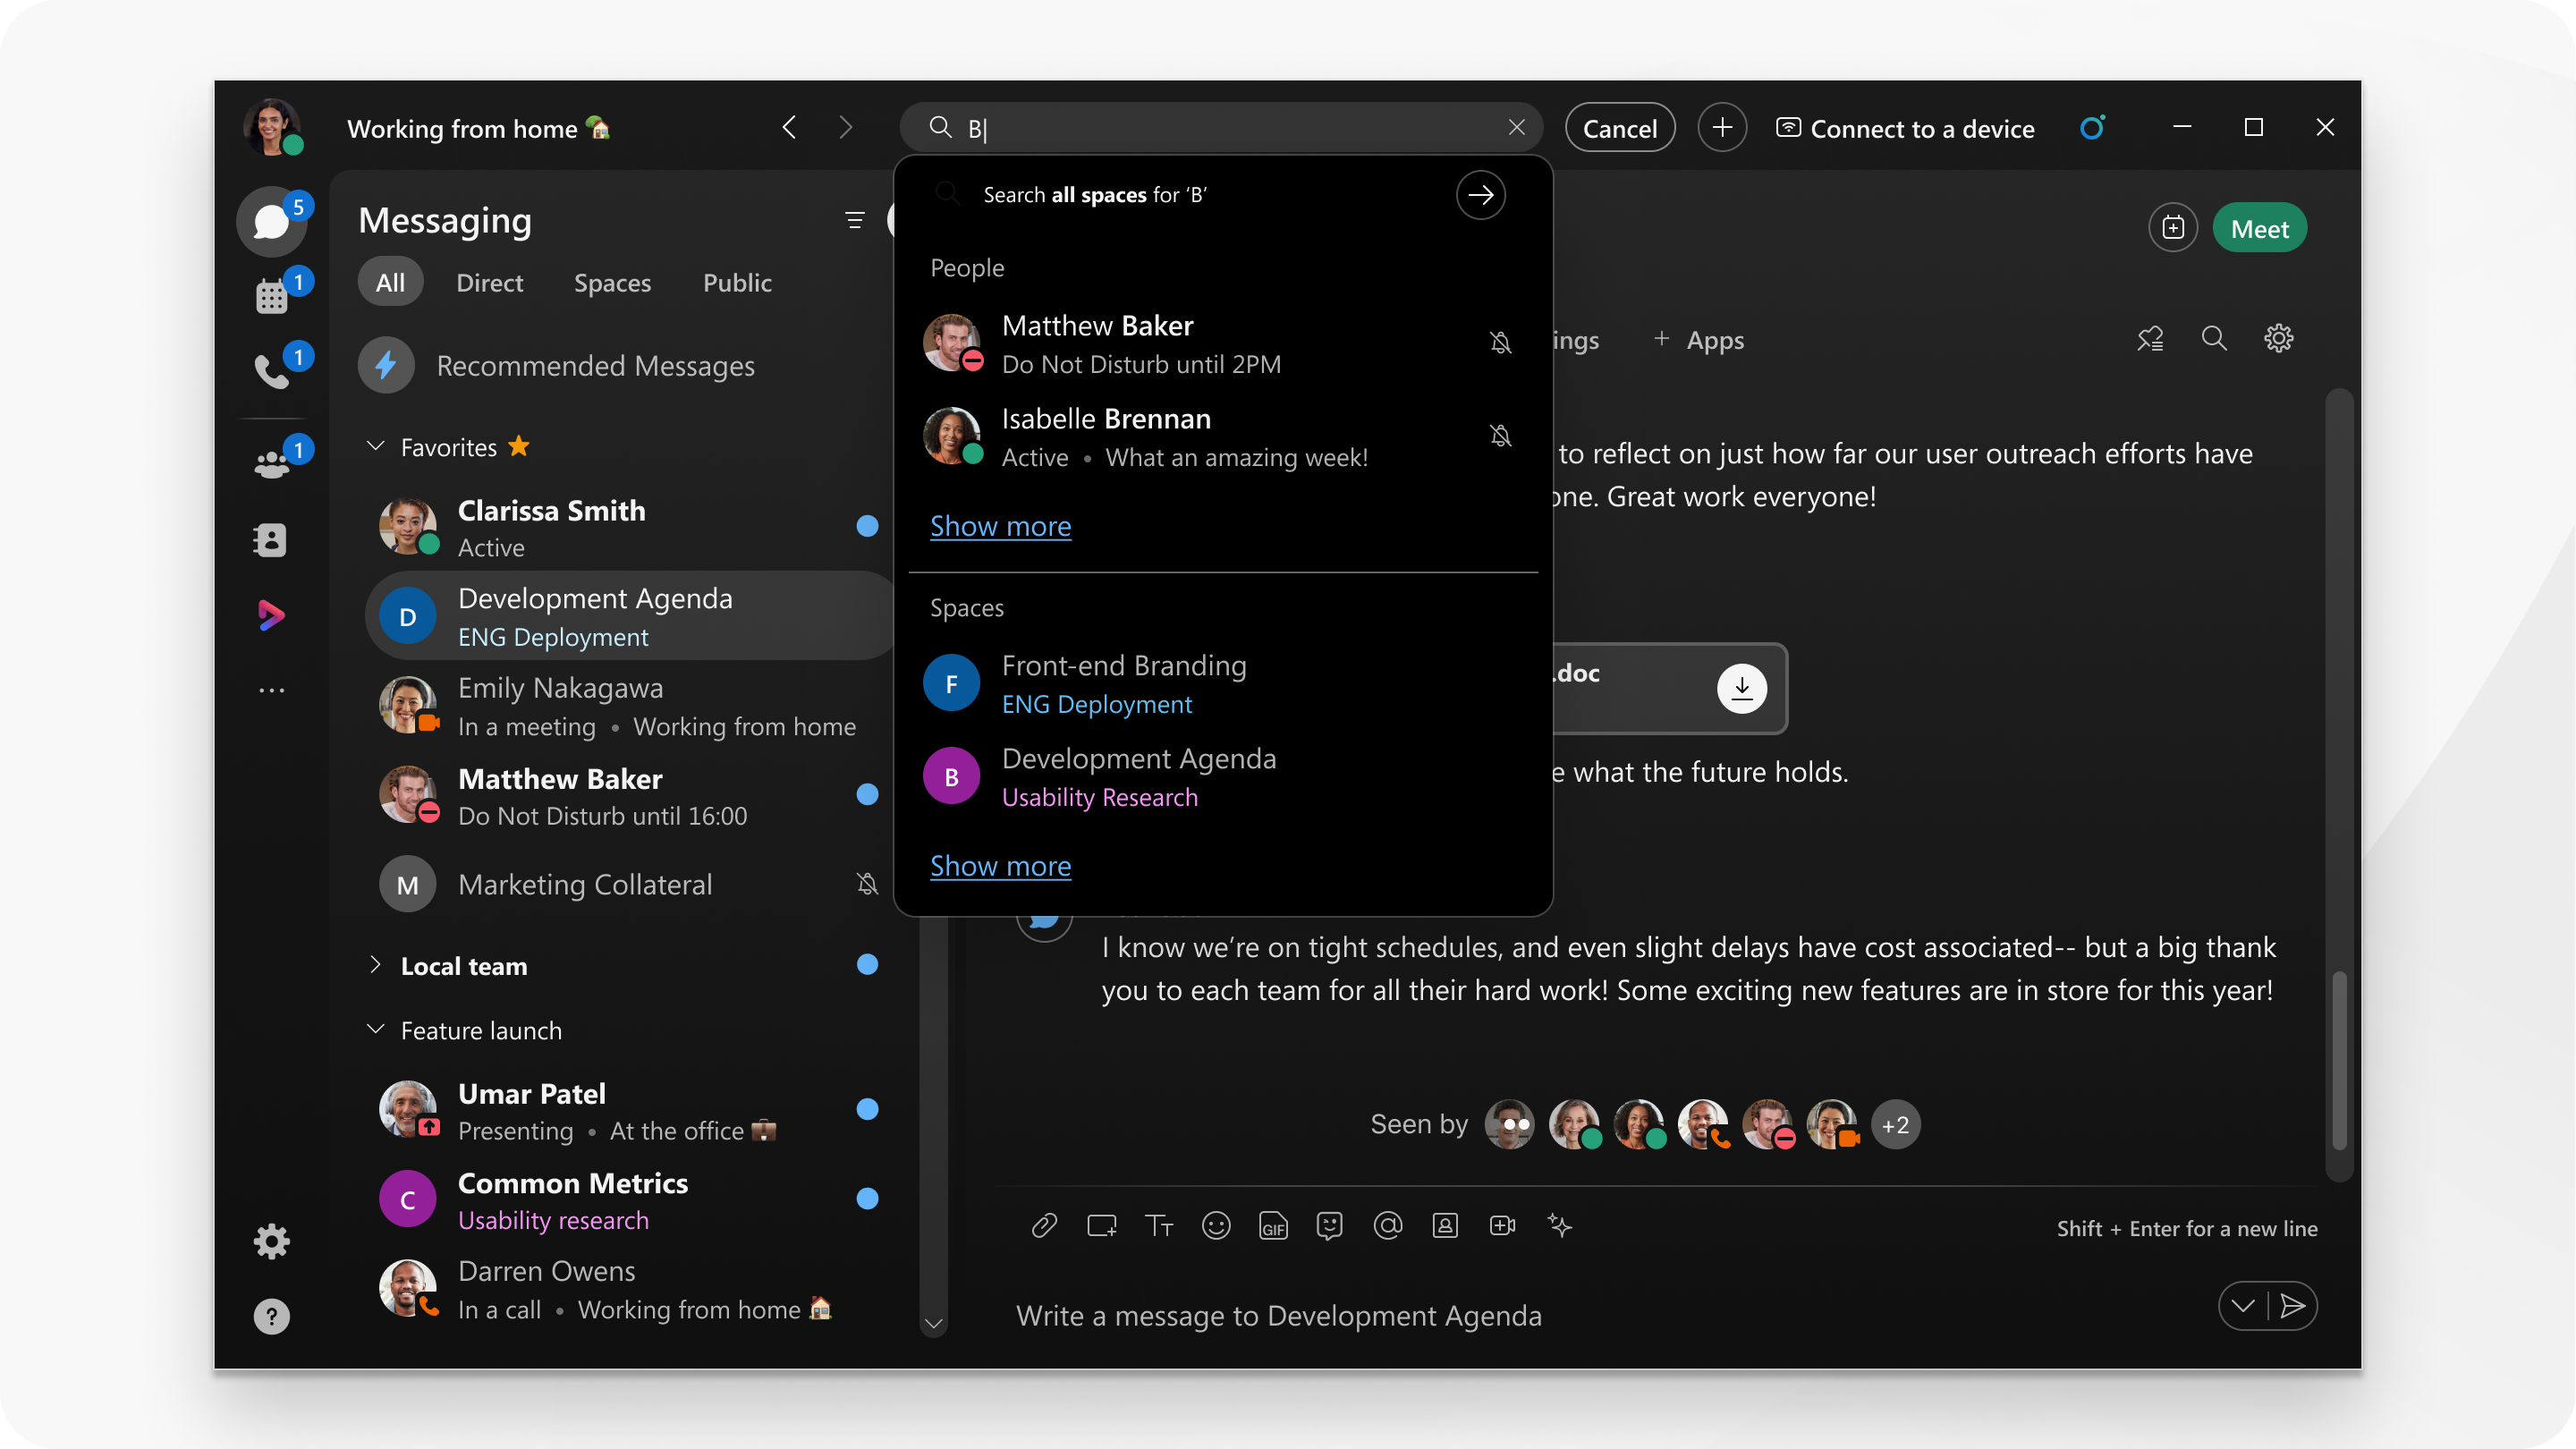Click Show more under People results
This screenshot has height=1449, width=2576.
[1002, 523]
